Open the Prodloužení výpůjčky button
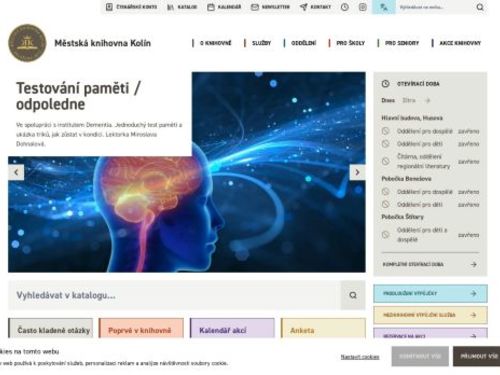The height and width of the screenshot is (375, 500). click(x=430, y=294)
